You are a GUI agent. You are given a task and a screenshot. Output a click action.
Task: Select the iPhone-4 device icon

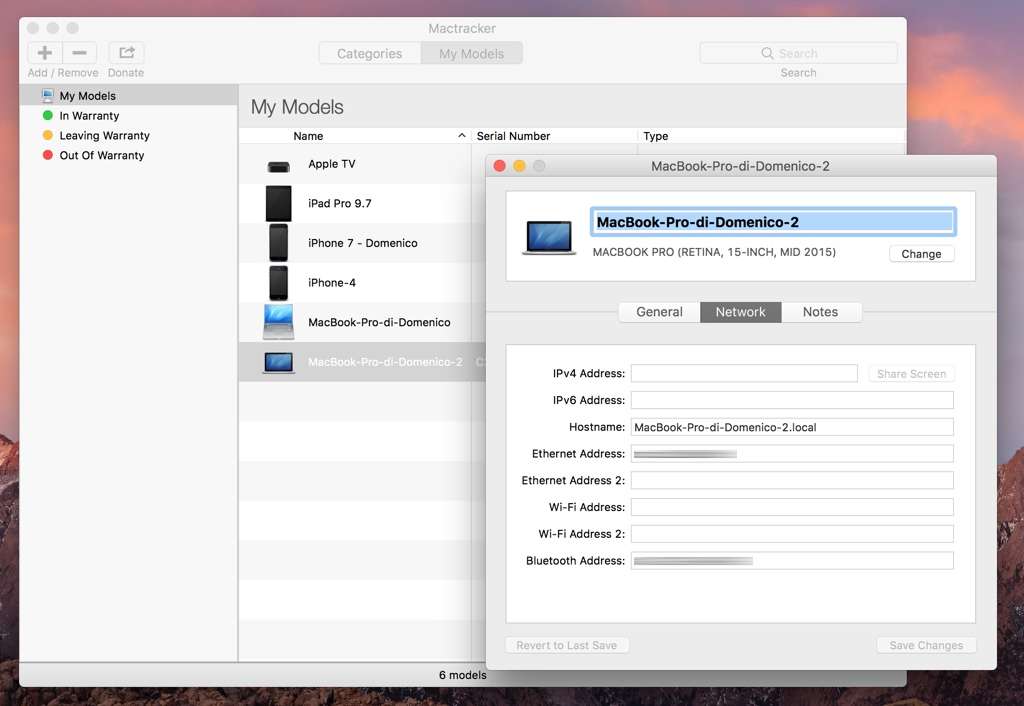coord(278,283)
